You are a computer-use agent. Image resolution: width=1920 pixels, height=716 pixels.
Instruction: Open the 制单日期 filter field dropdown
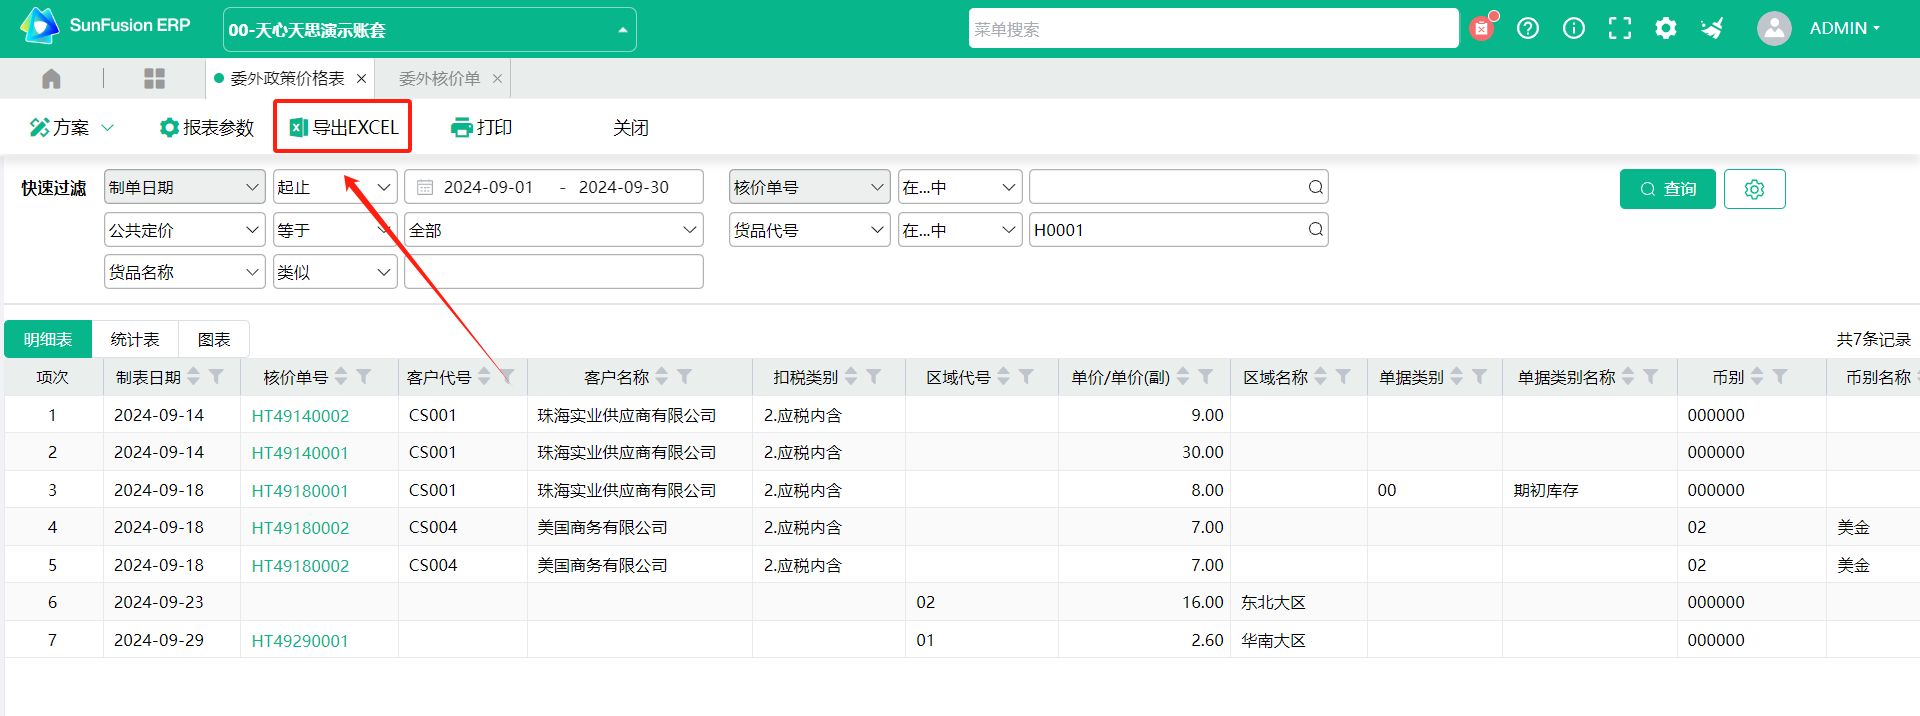coord(184,187)
